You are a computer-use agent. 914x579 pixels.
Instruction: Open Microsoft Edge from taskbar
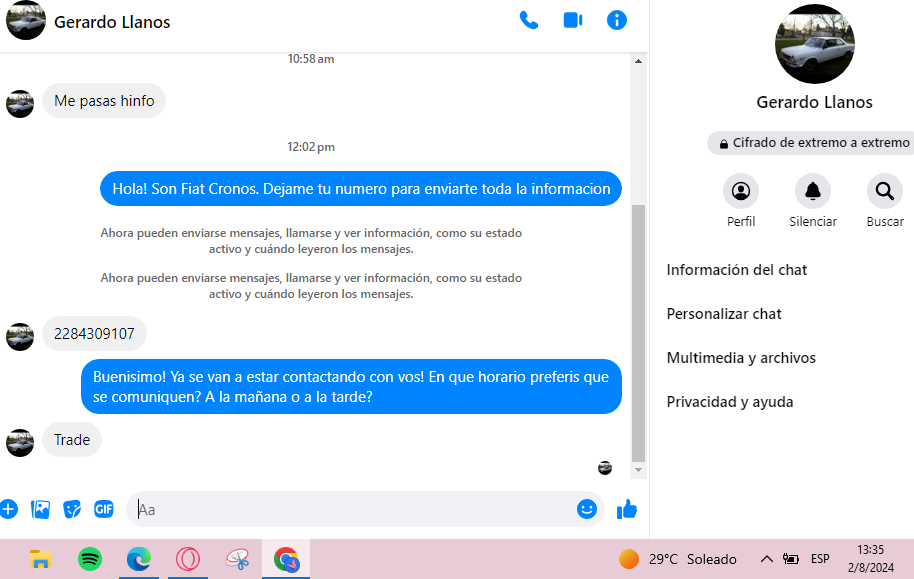pos(139,559)
